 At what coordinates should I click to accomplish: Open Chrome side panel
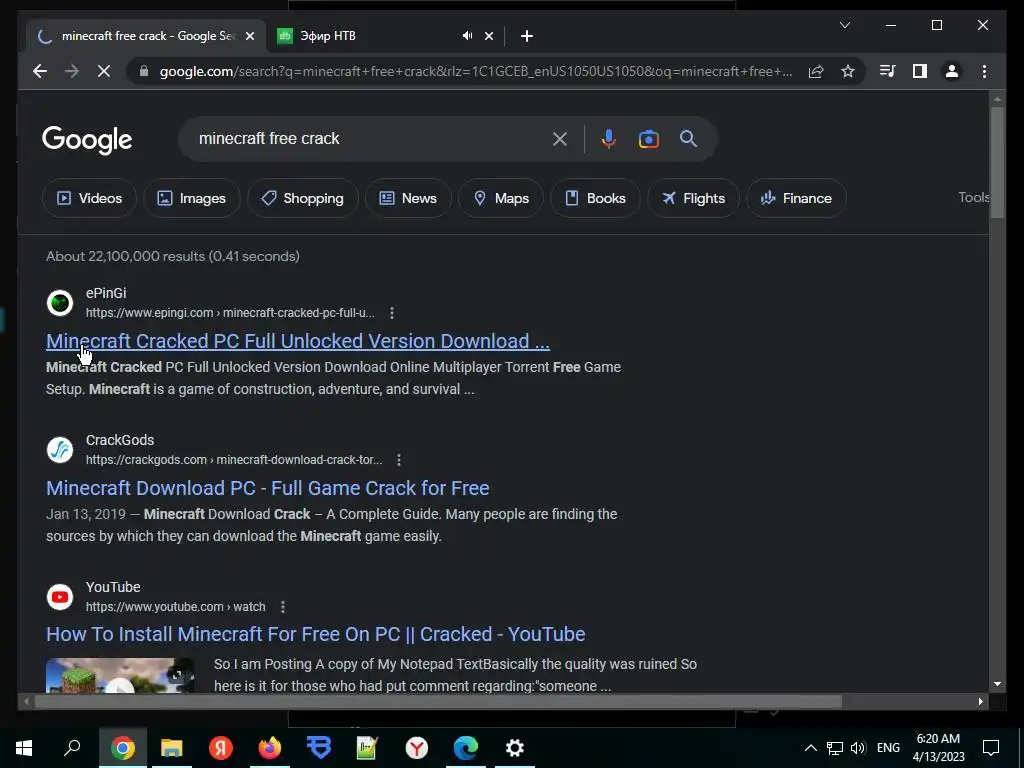[920, 71]
